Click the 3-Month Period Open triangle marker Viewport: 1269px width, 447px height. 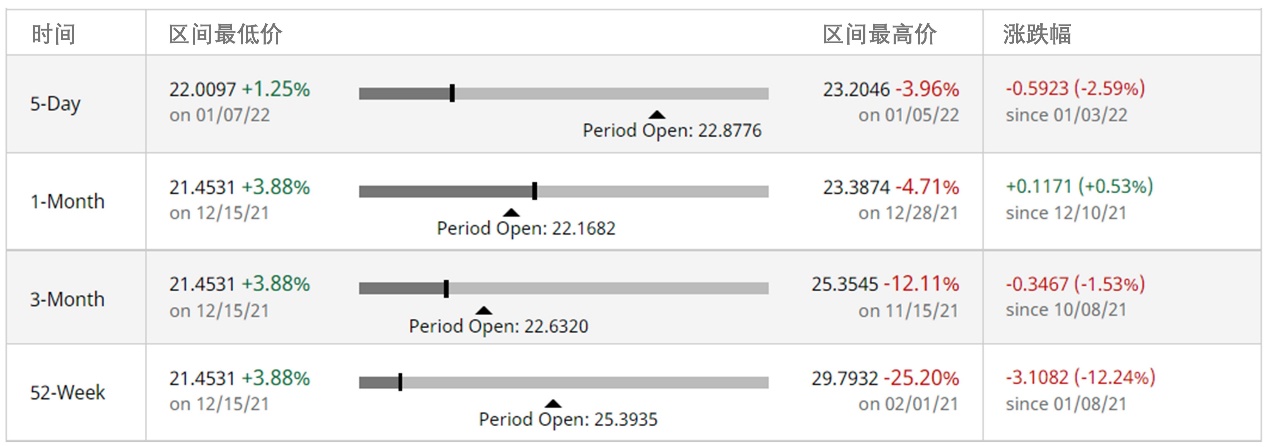[483, 310]
